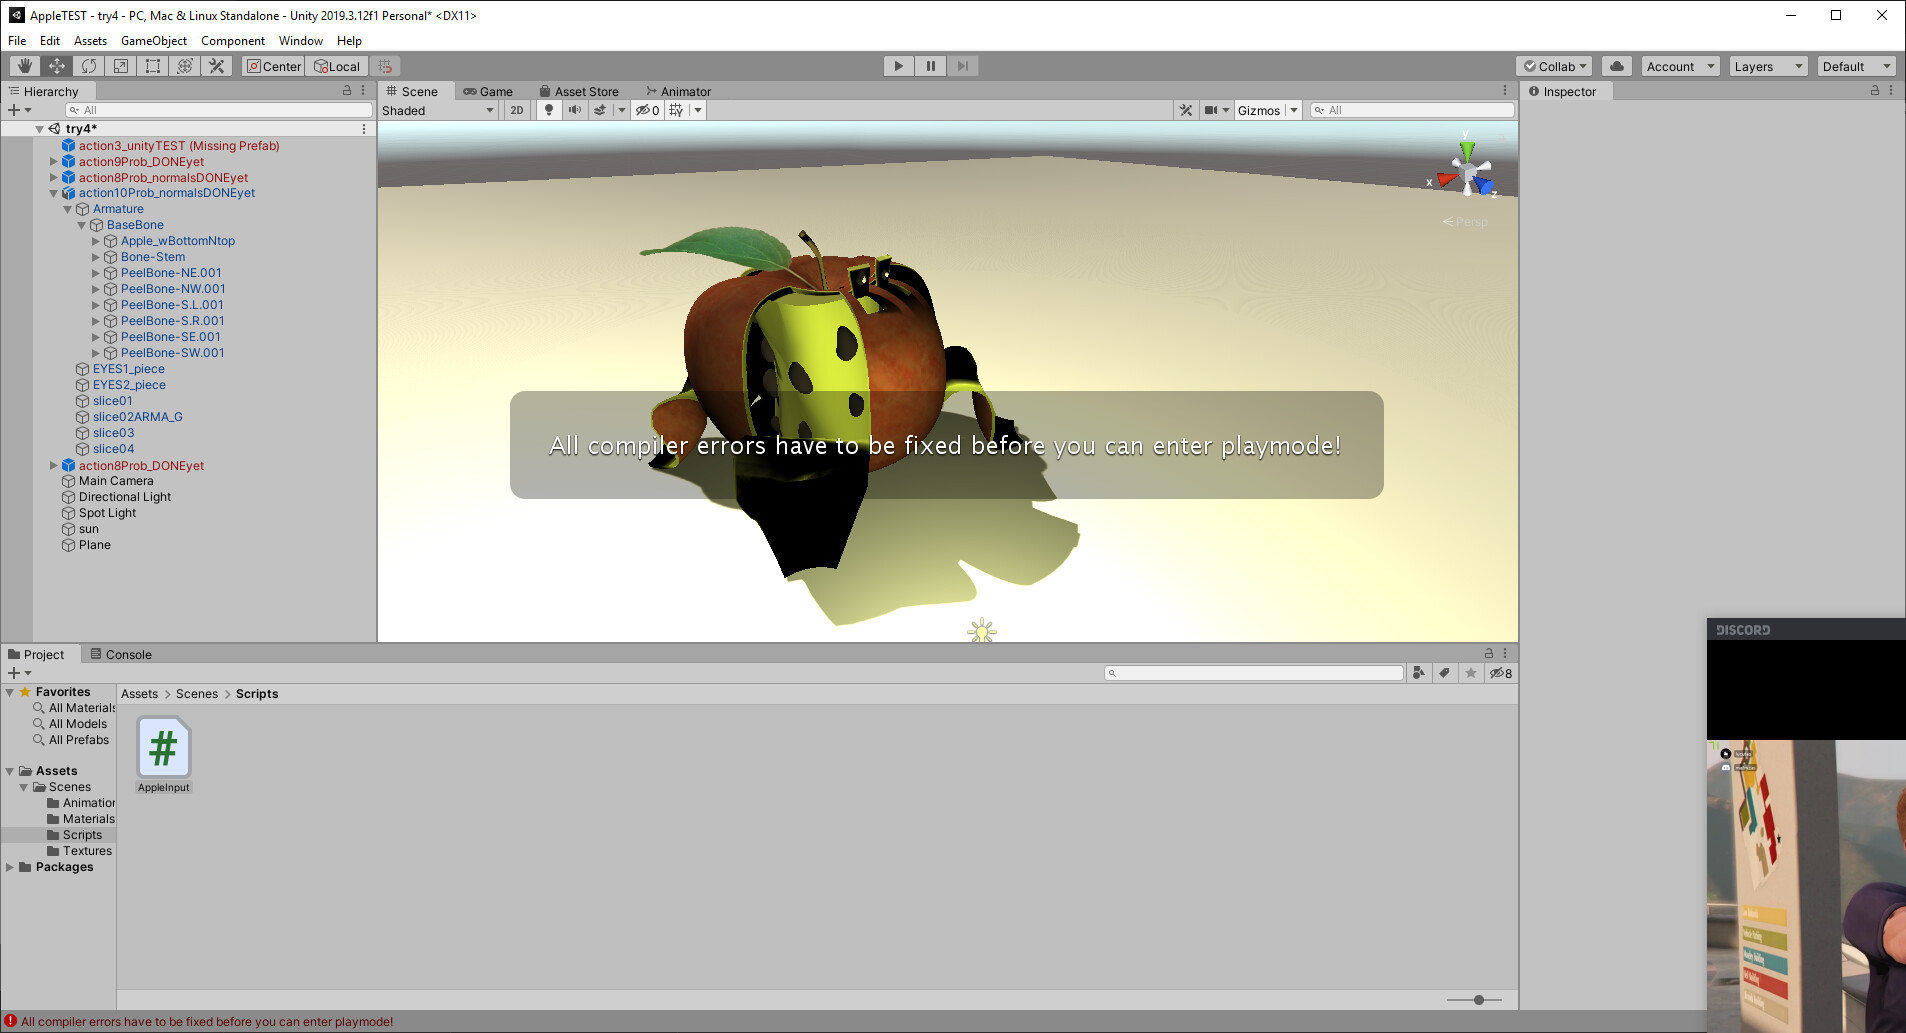Toggle scene lighting in Scene view

549,110
